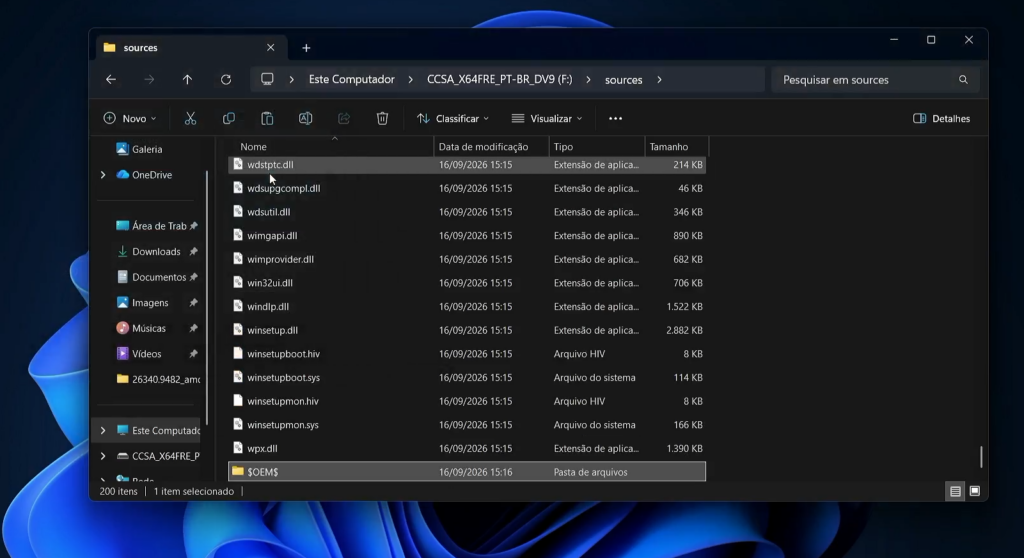This screenshot has height=558, width=1024.
Task: Click Este Computador in the address breadcrumb
Action: [x=351, y=79]
